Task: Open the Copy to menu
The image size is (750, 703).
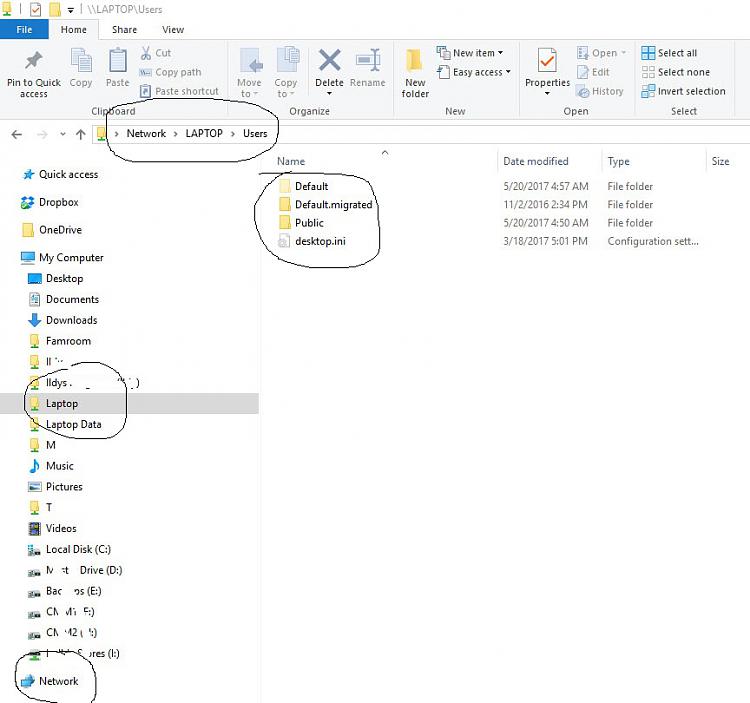Action: coord(286,73)
